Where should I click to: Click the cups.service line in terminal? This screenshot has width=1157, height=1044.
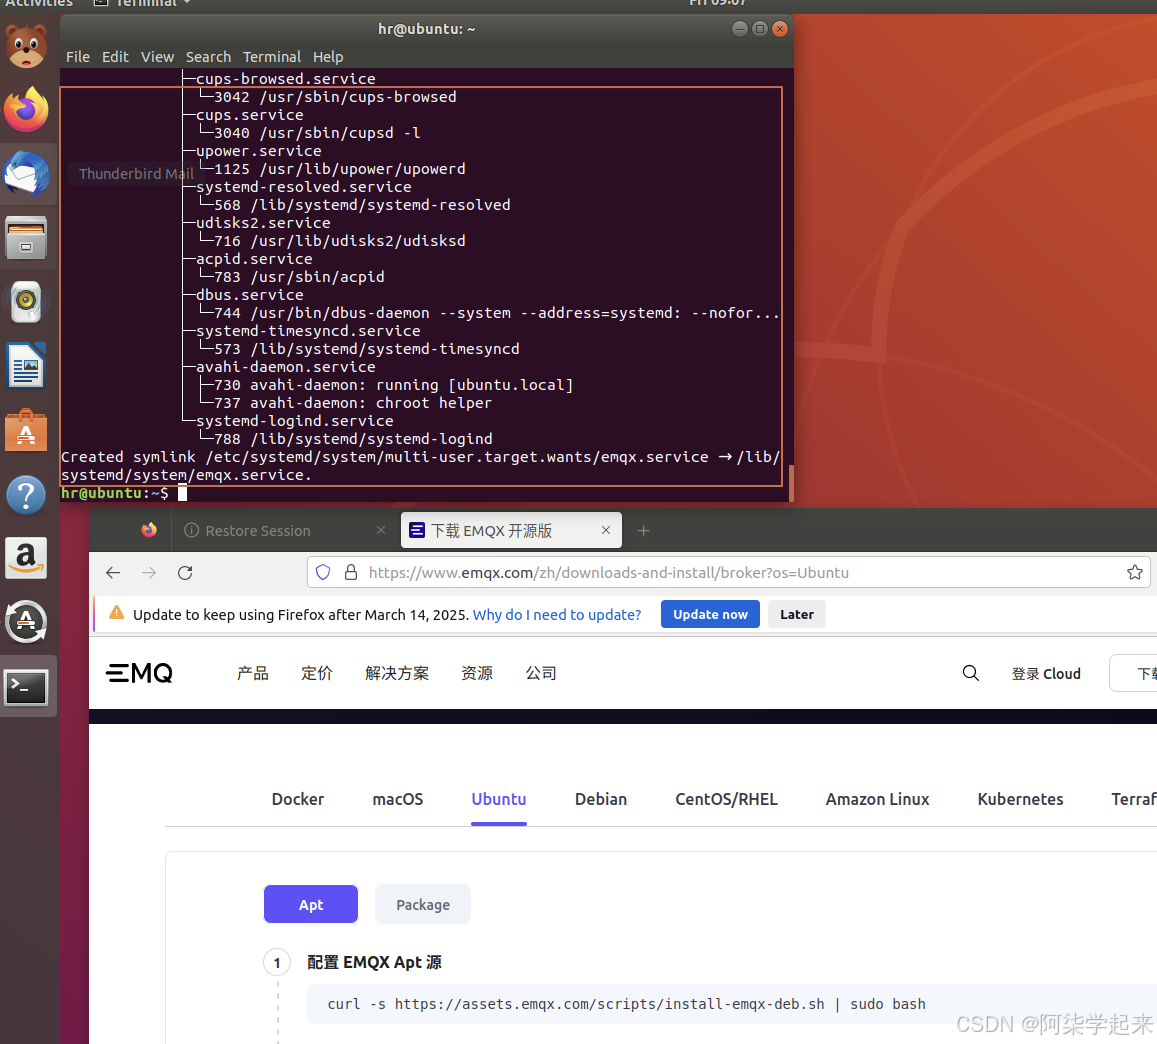[x=249, y=115]
